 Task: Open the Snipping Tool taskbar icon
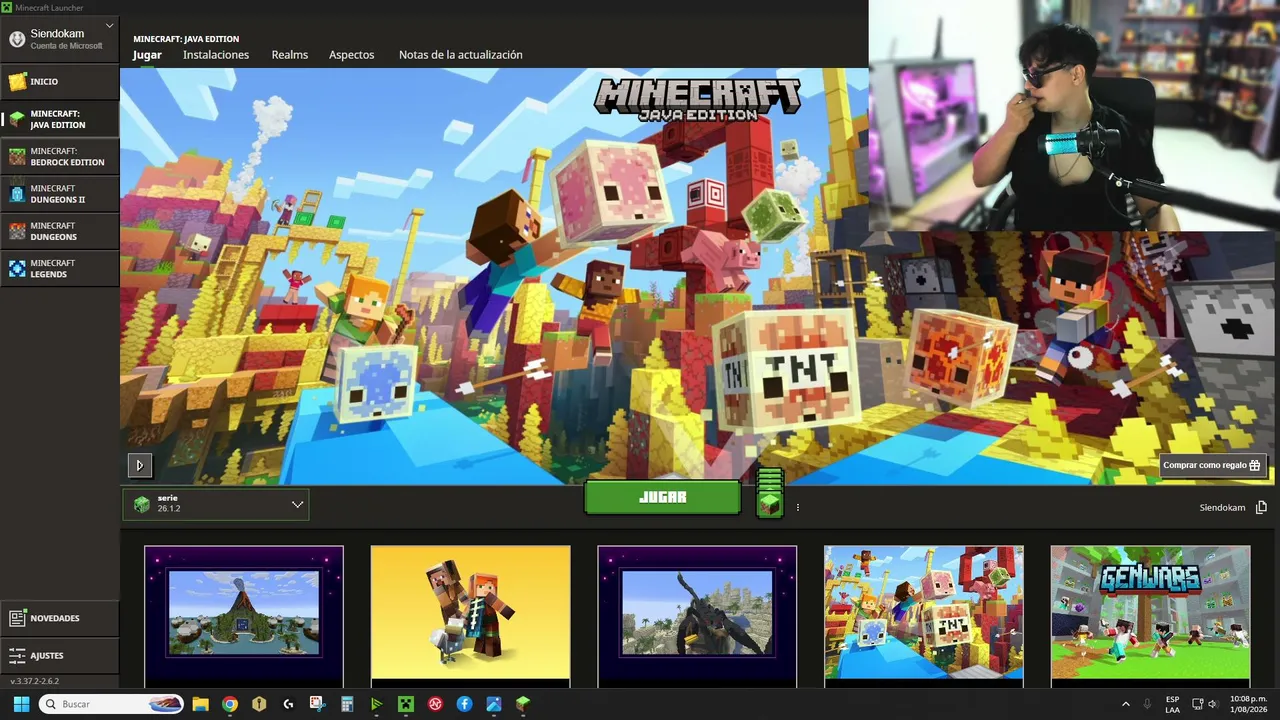click(x=317, y=704)
